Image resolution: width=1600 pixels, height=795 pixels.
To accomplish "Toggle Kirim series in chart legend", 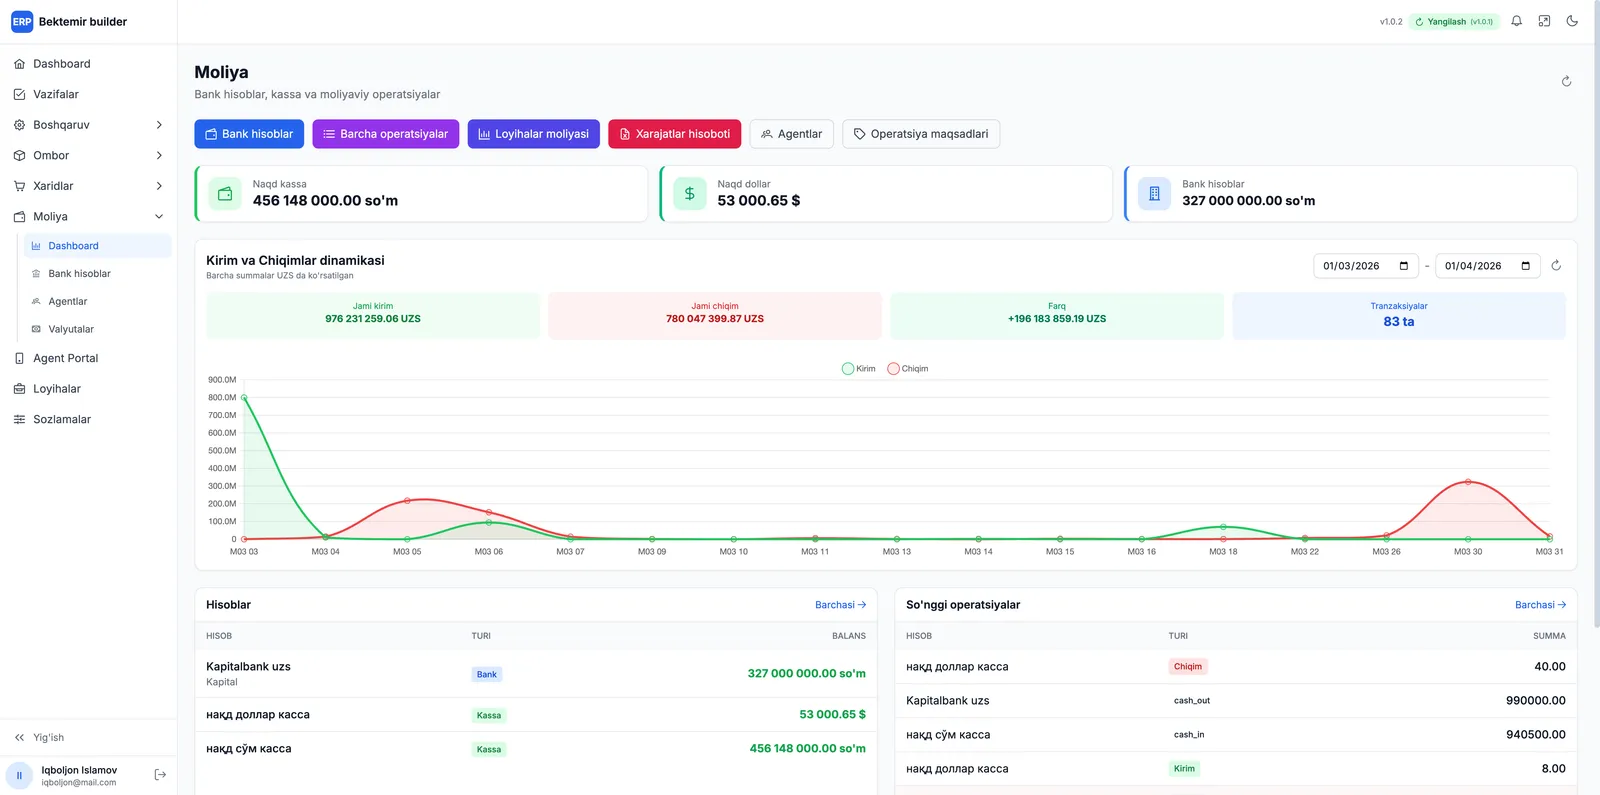I will [858, 369].
